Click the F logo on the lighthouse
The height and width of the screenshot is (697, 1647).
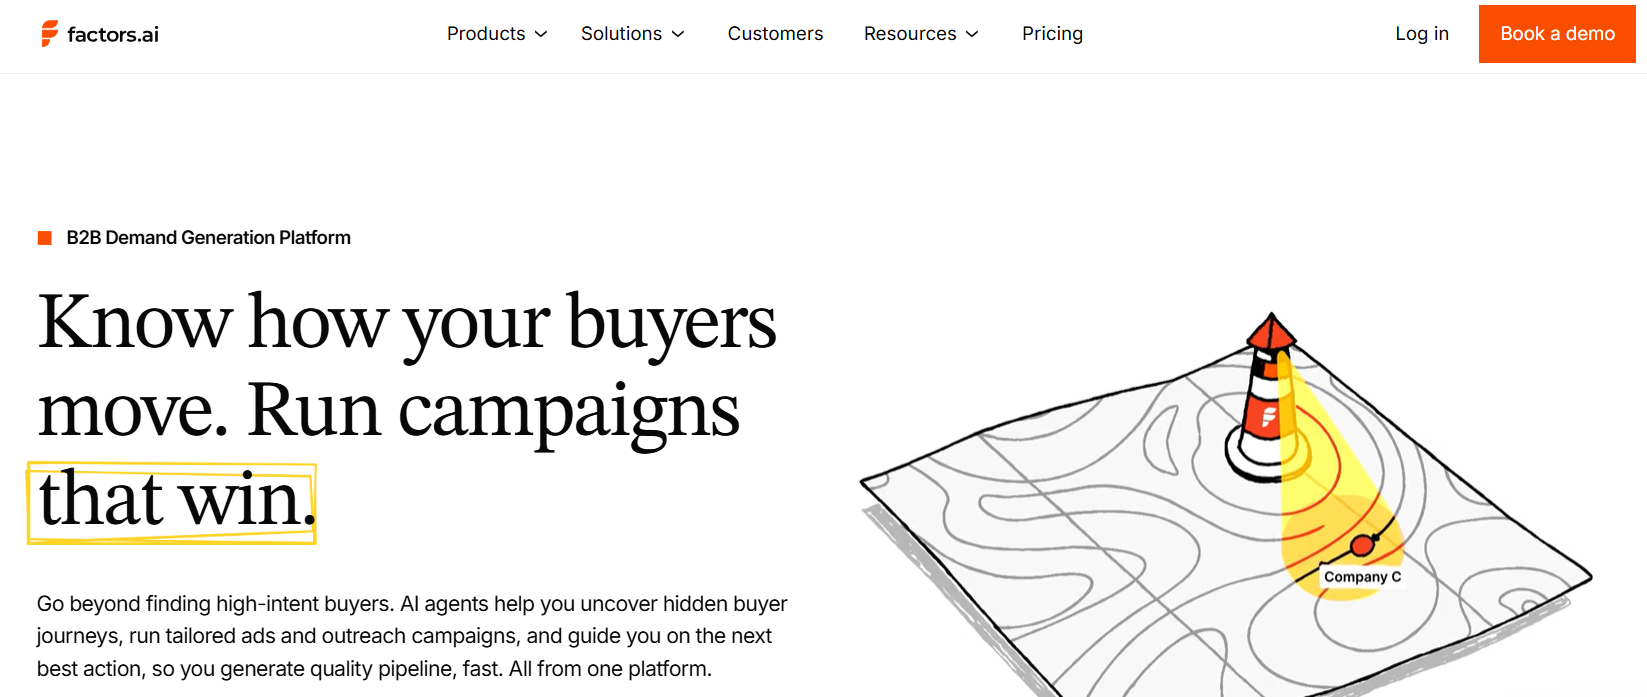point(1269,416)
